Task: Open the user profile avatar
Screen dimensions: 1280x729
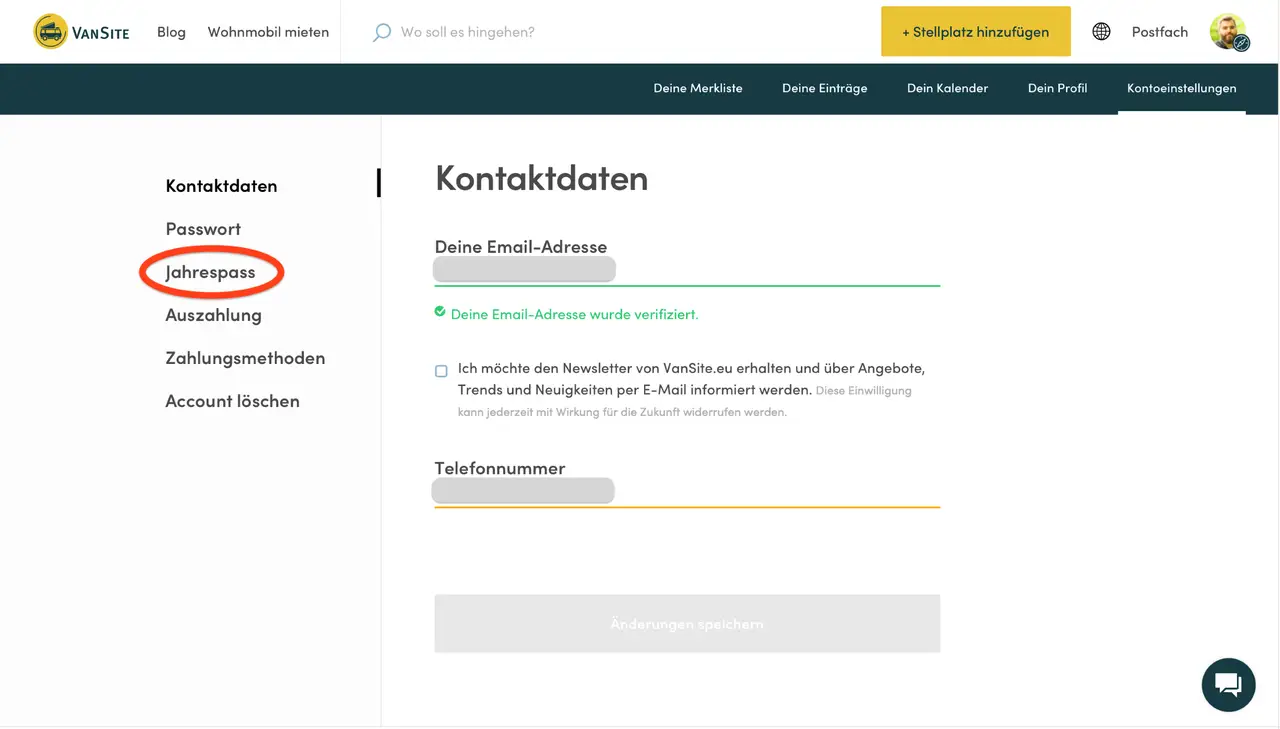Action: [x=1228, y=32]
